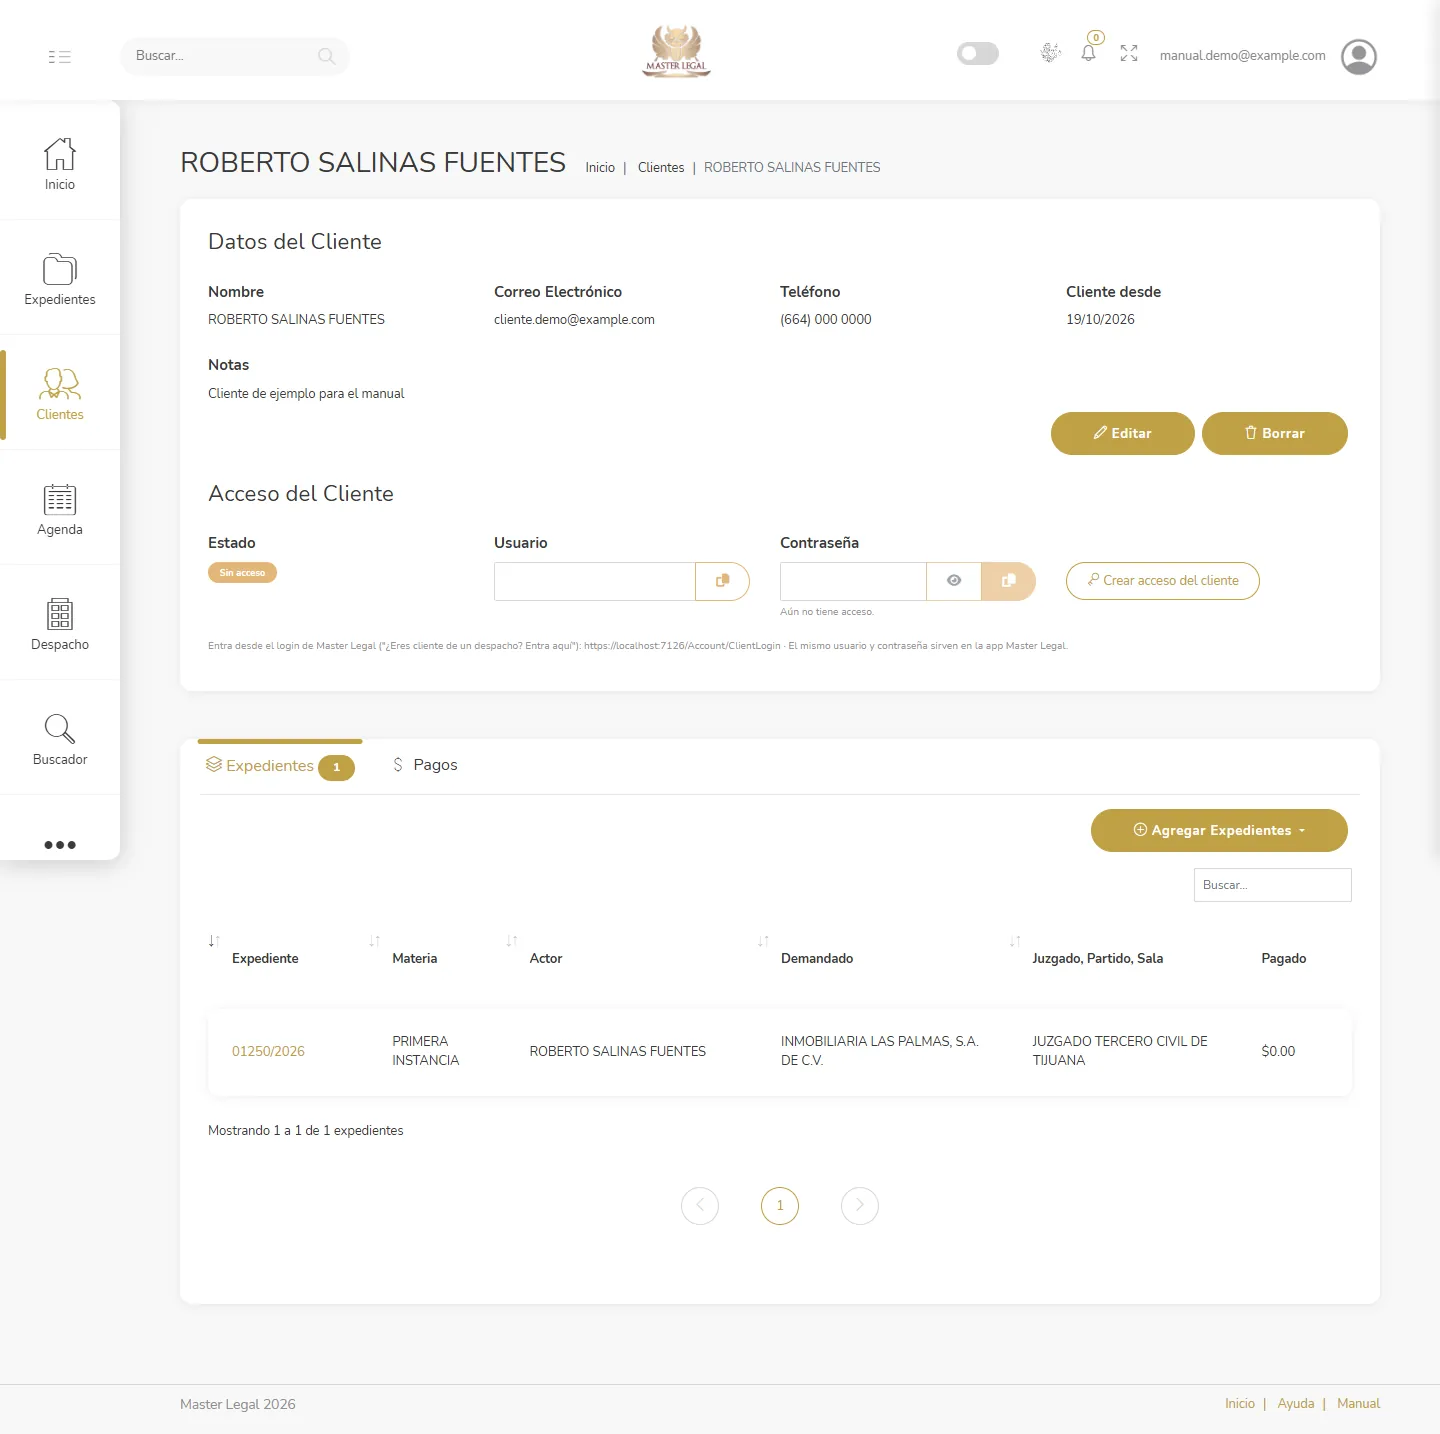
Task: Open the Master Legal logo home
Action: pyautogui.click(x=677, y=52)
